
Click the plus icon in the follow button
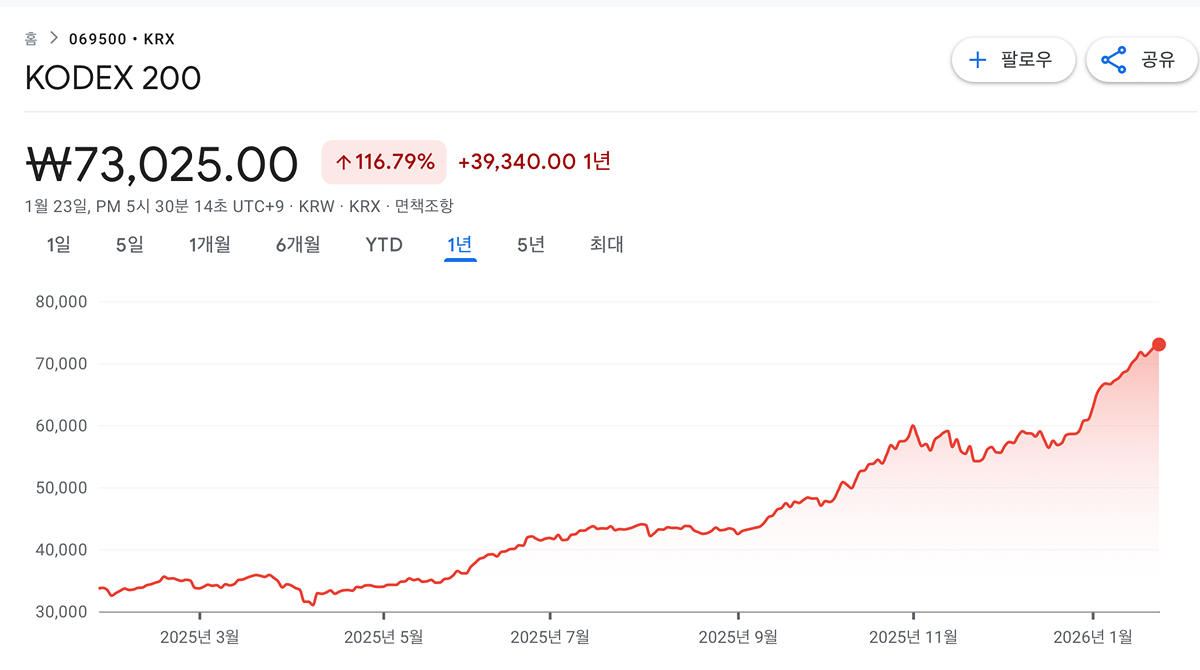[x=978, y=60]
